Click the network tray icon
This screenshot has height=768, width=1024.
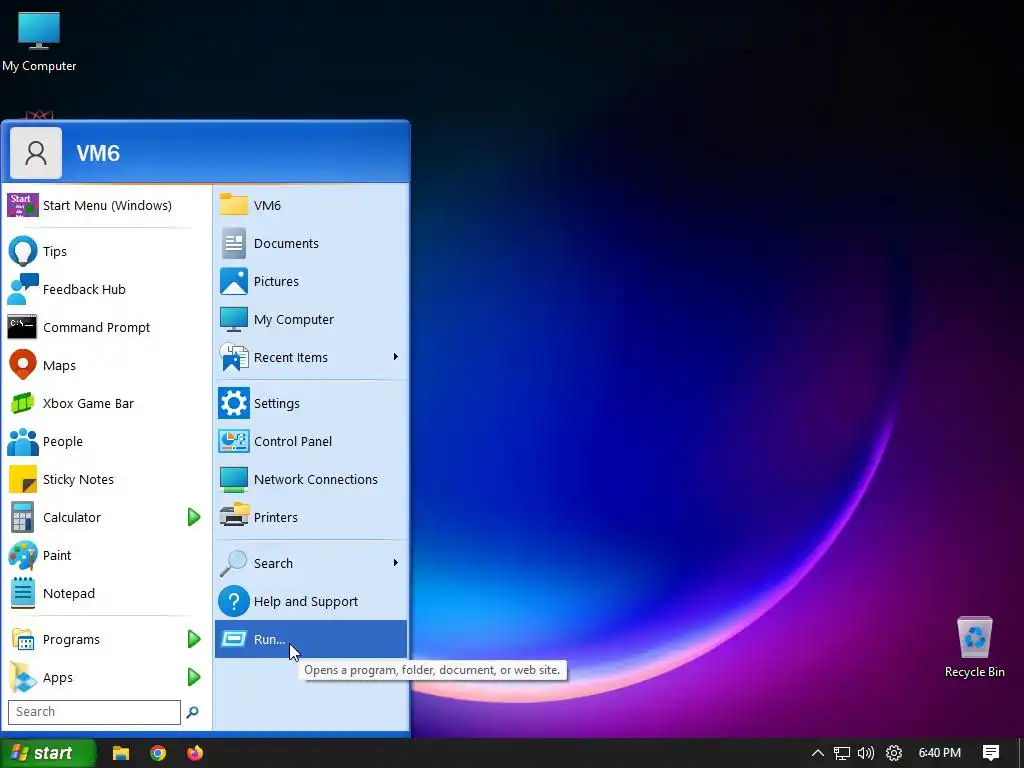[842, 753]
